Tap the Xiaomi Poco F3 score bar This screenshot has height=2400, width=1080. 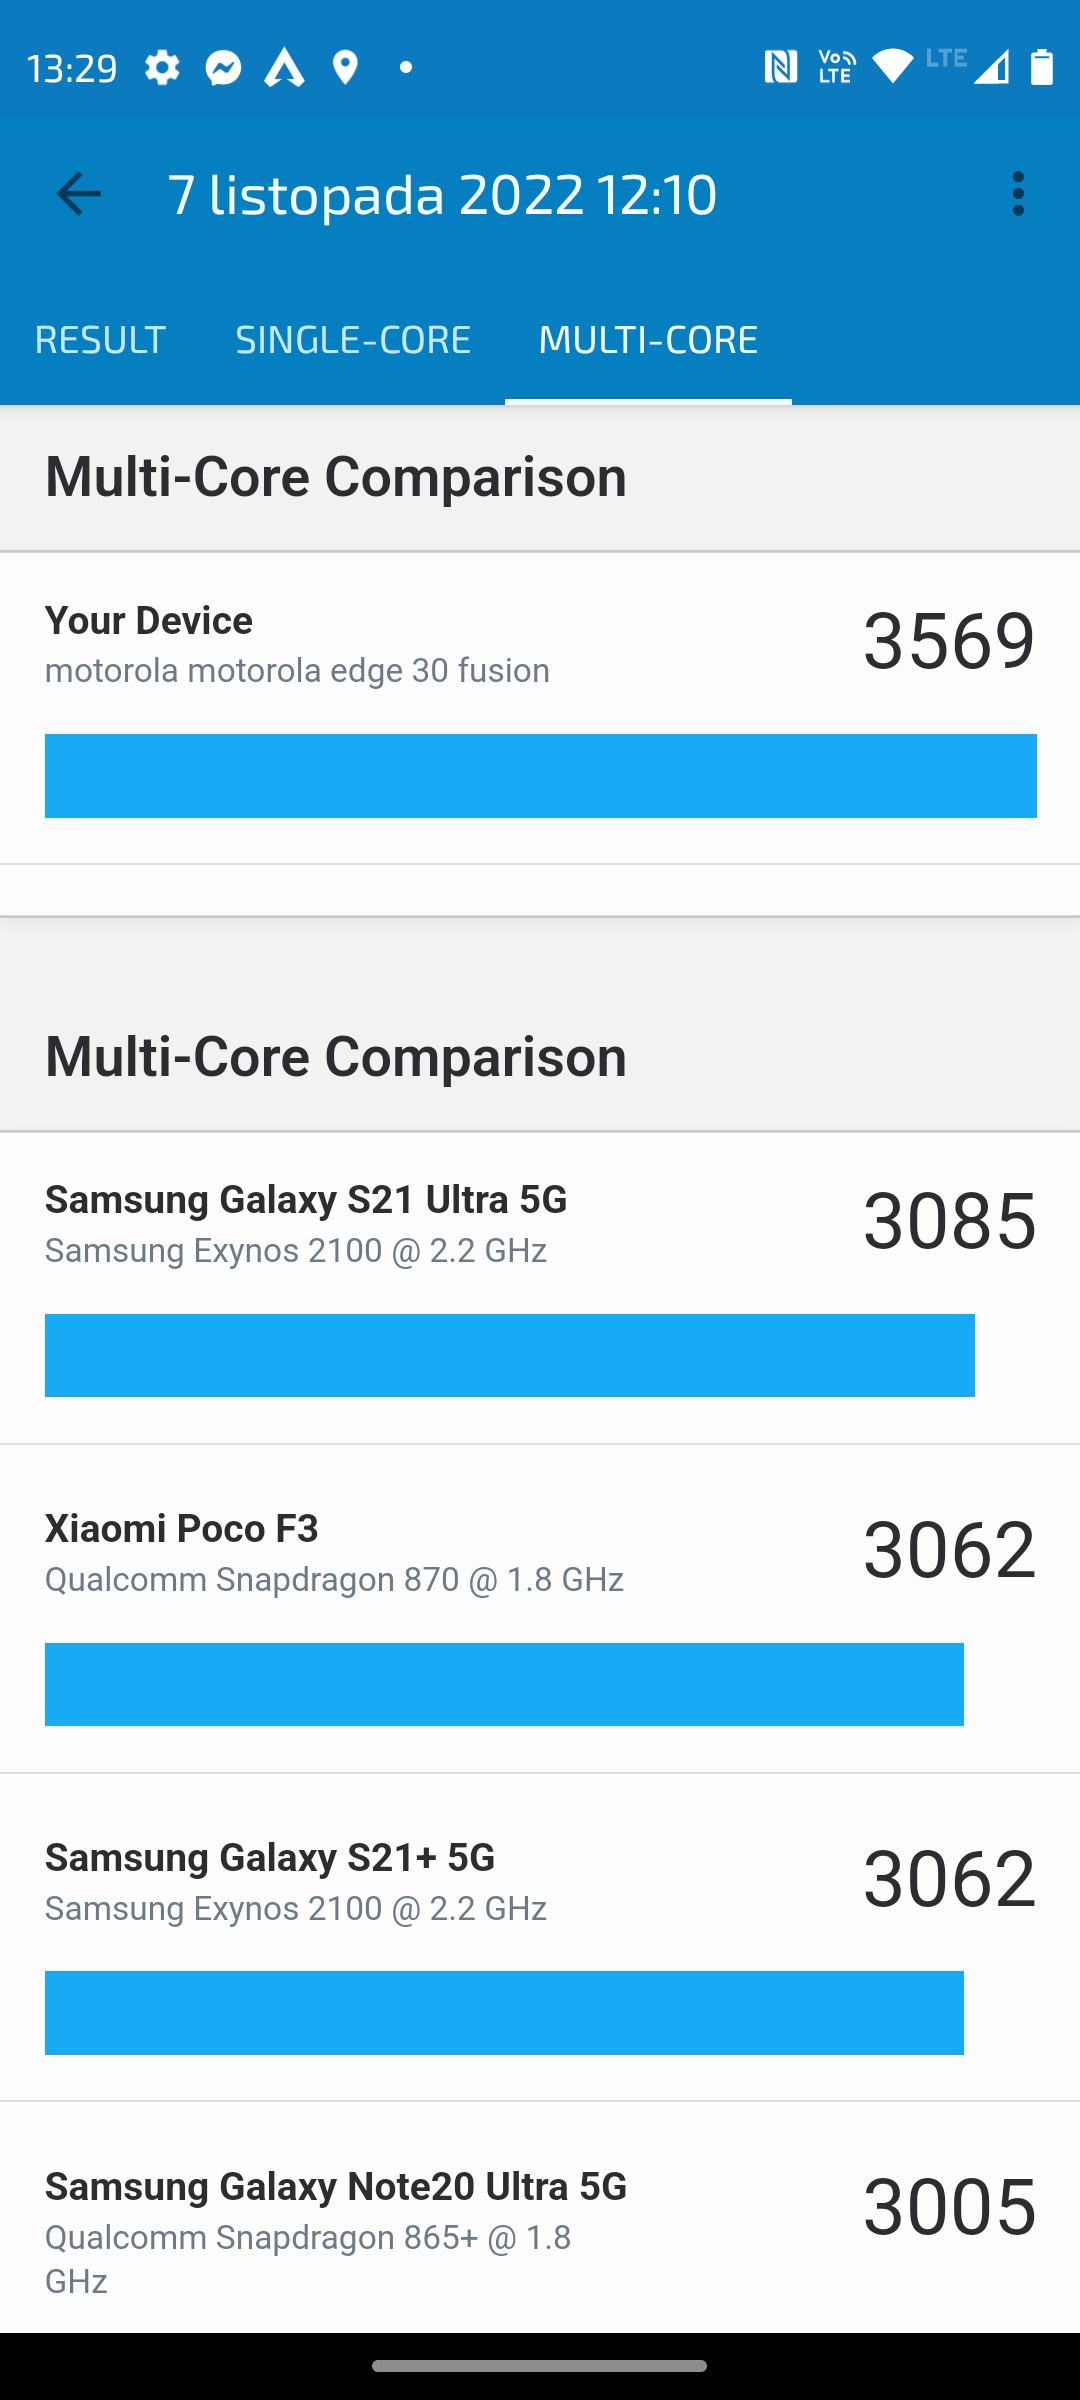point(504,1684)
